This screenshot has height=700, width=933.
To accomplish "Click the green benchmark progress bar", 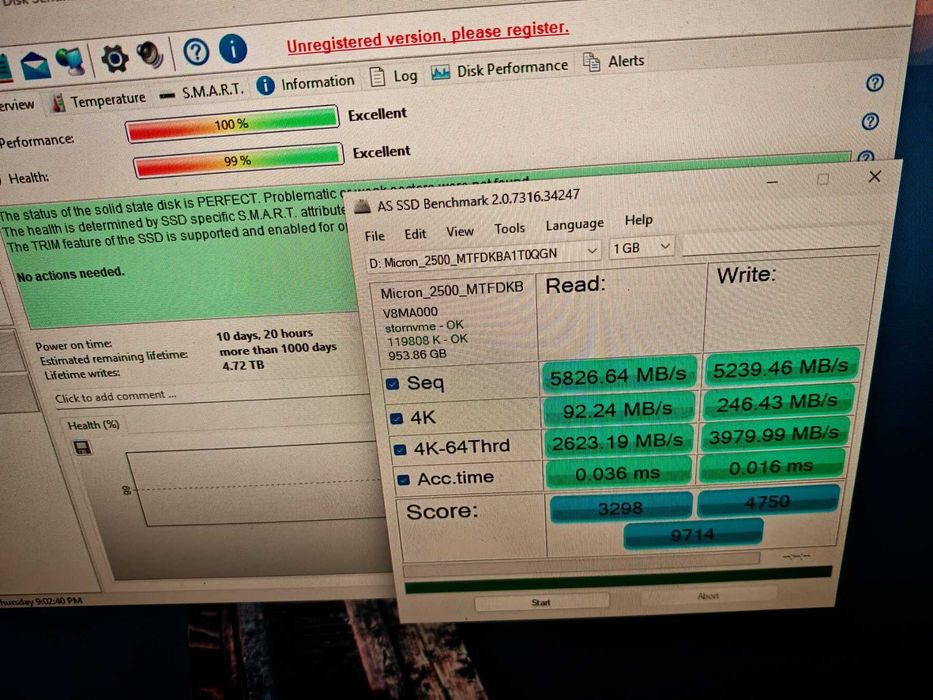I will (618, 580).
